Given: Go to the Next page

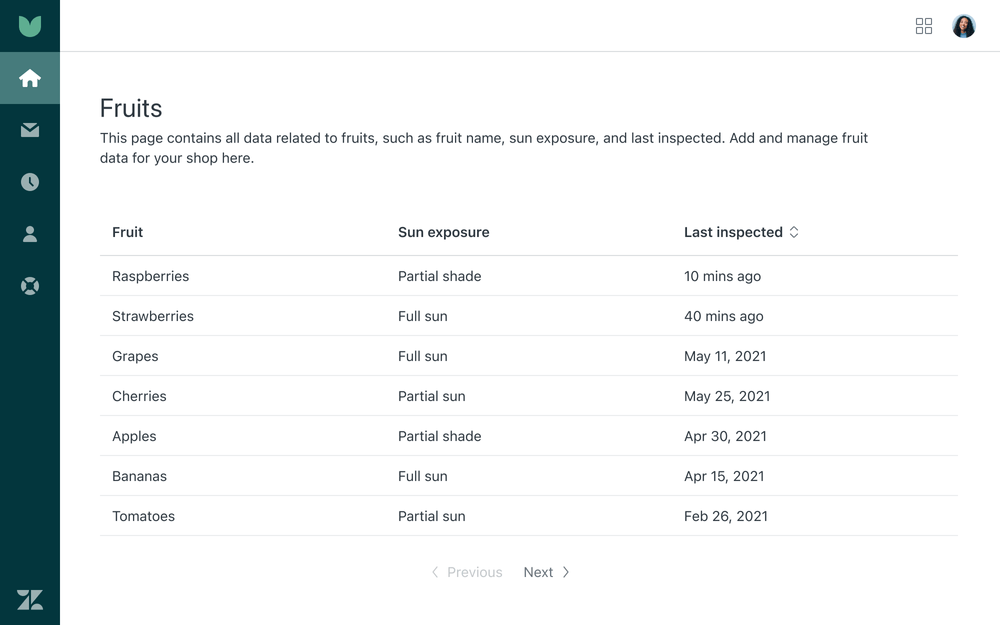Looking at the screenshot, I should (538, 572).
